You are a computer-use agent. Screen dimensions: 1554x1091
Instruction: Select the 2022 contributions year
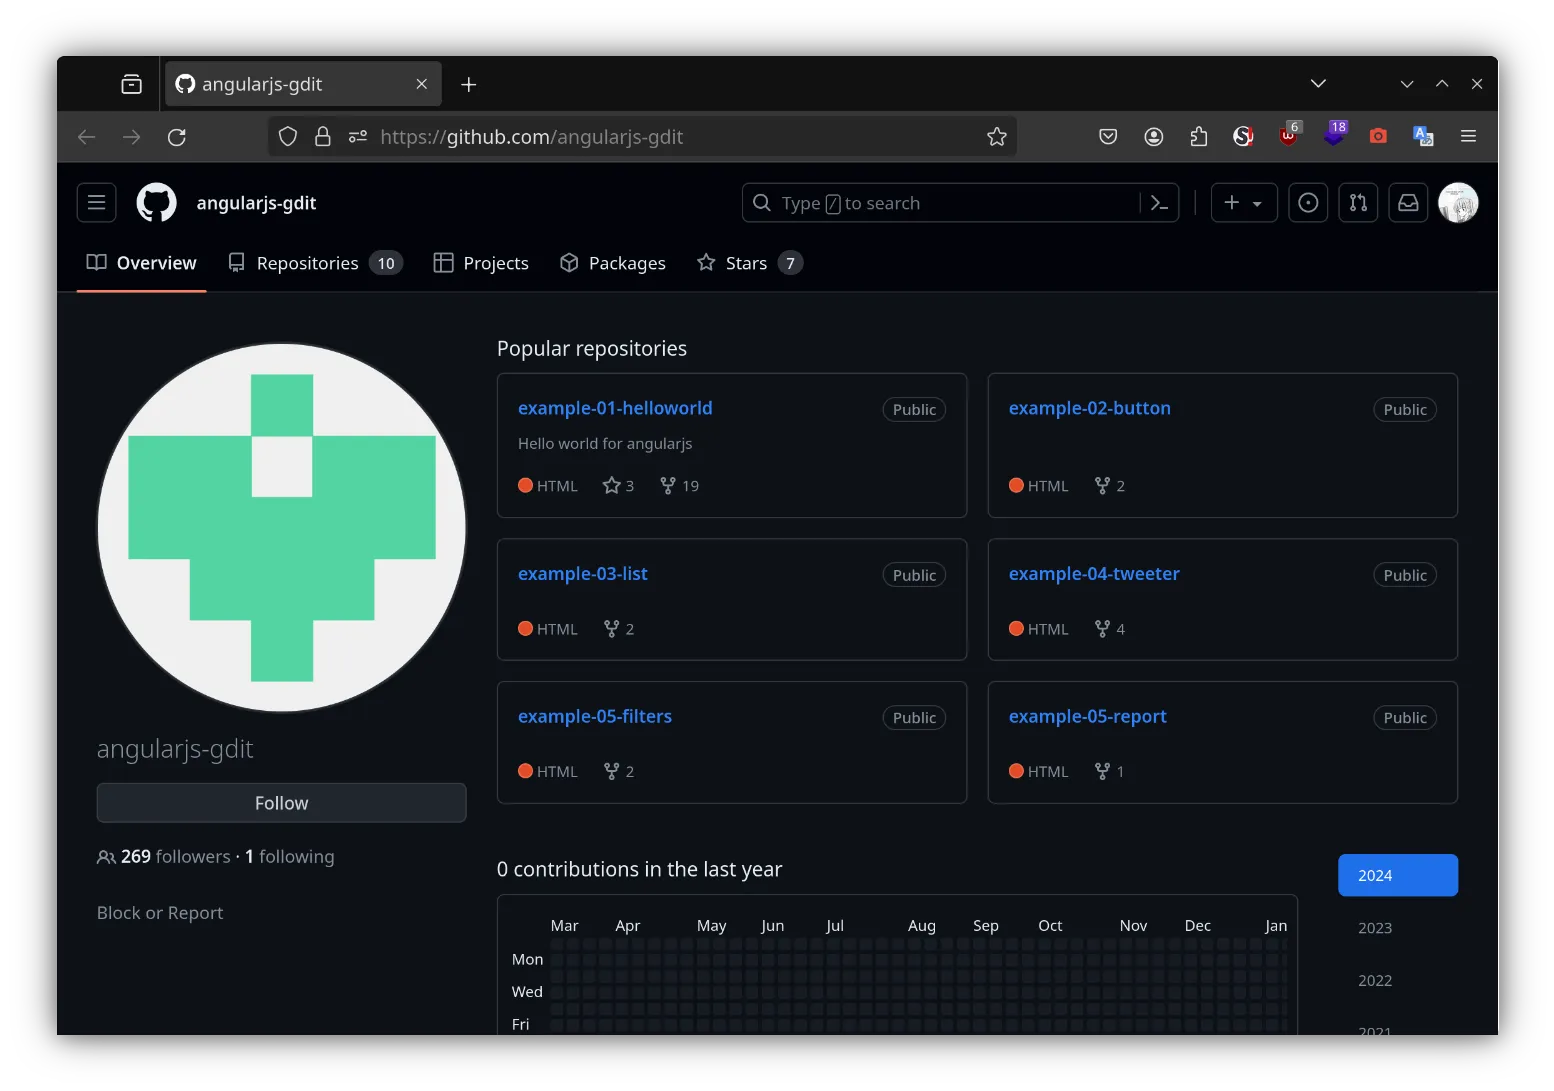click(1375, 981)
